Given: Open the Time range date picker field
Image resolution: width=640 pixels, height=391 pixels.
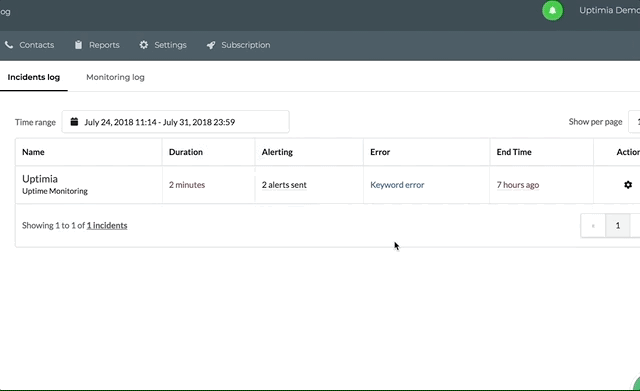Looking at the screenshot, I should click(x=176, y=122).
